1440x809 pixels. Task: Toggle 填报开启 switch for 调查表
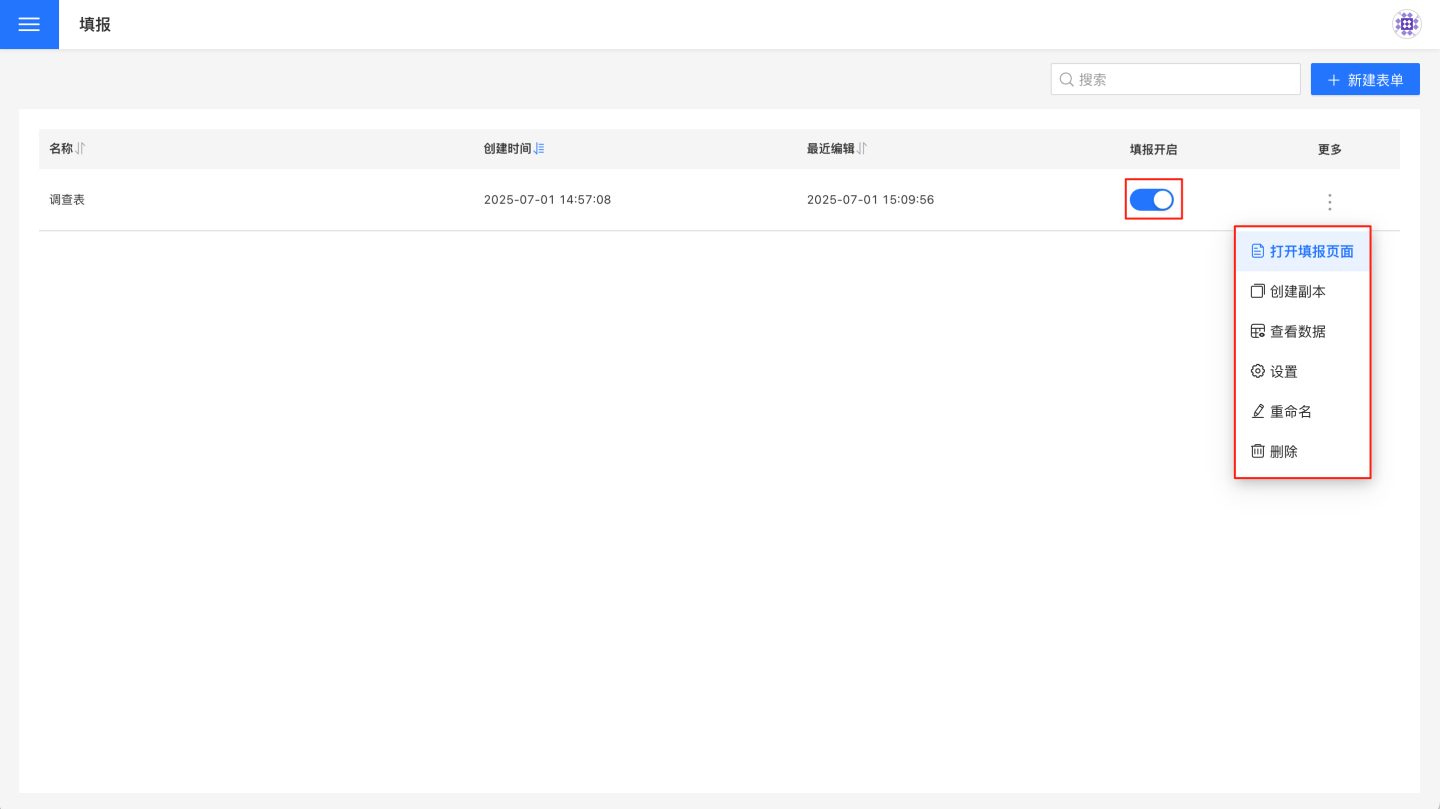(x=1152, y=200)
